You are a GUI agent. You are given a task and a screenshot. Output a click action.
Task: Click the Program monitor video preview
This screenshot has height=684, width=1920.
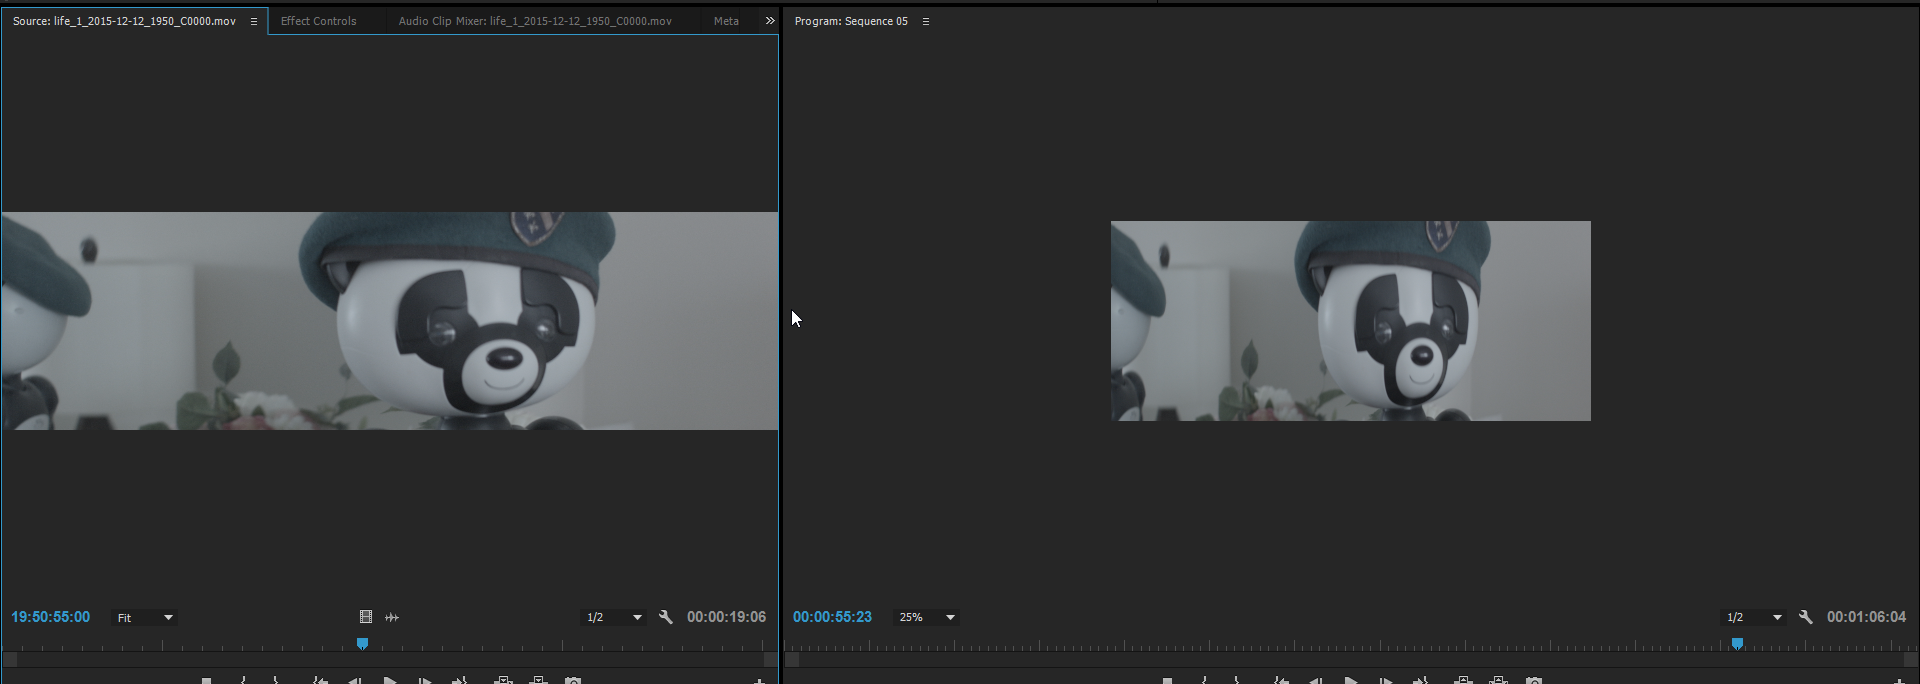[1351, 321]
